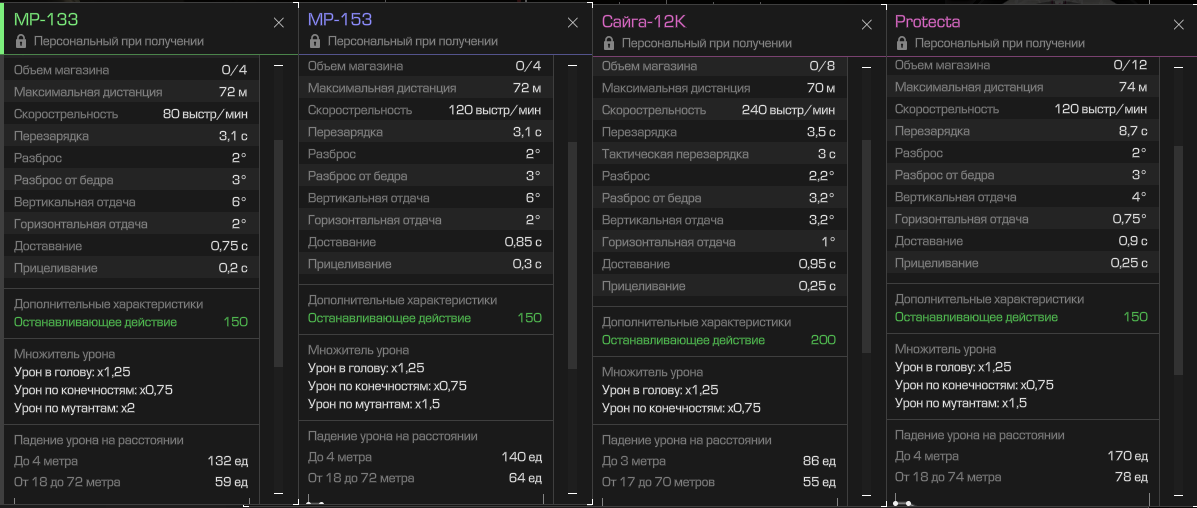The image size is (1197, 508).
Task: Select the Сайга-12К title
Action: click(x=644, y=21)
